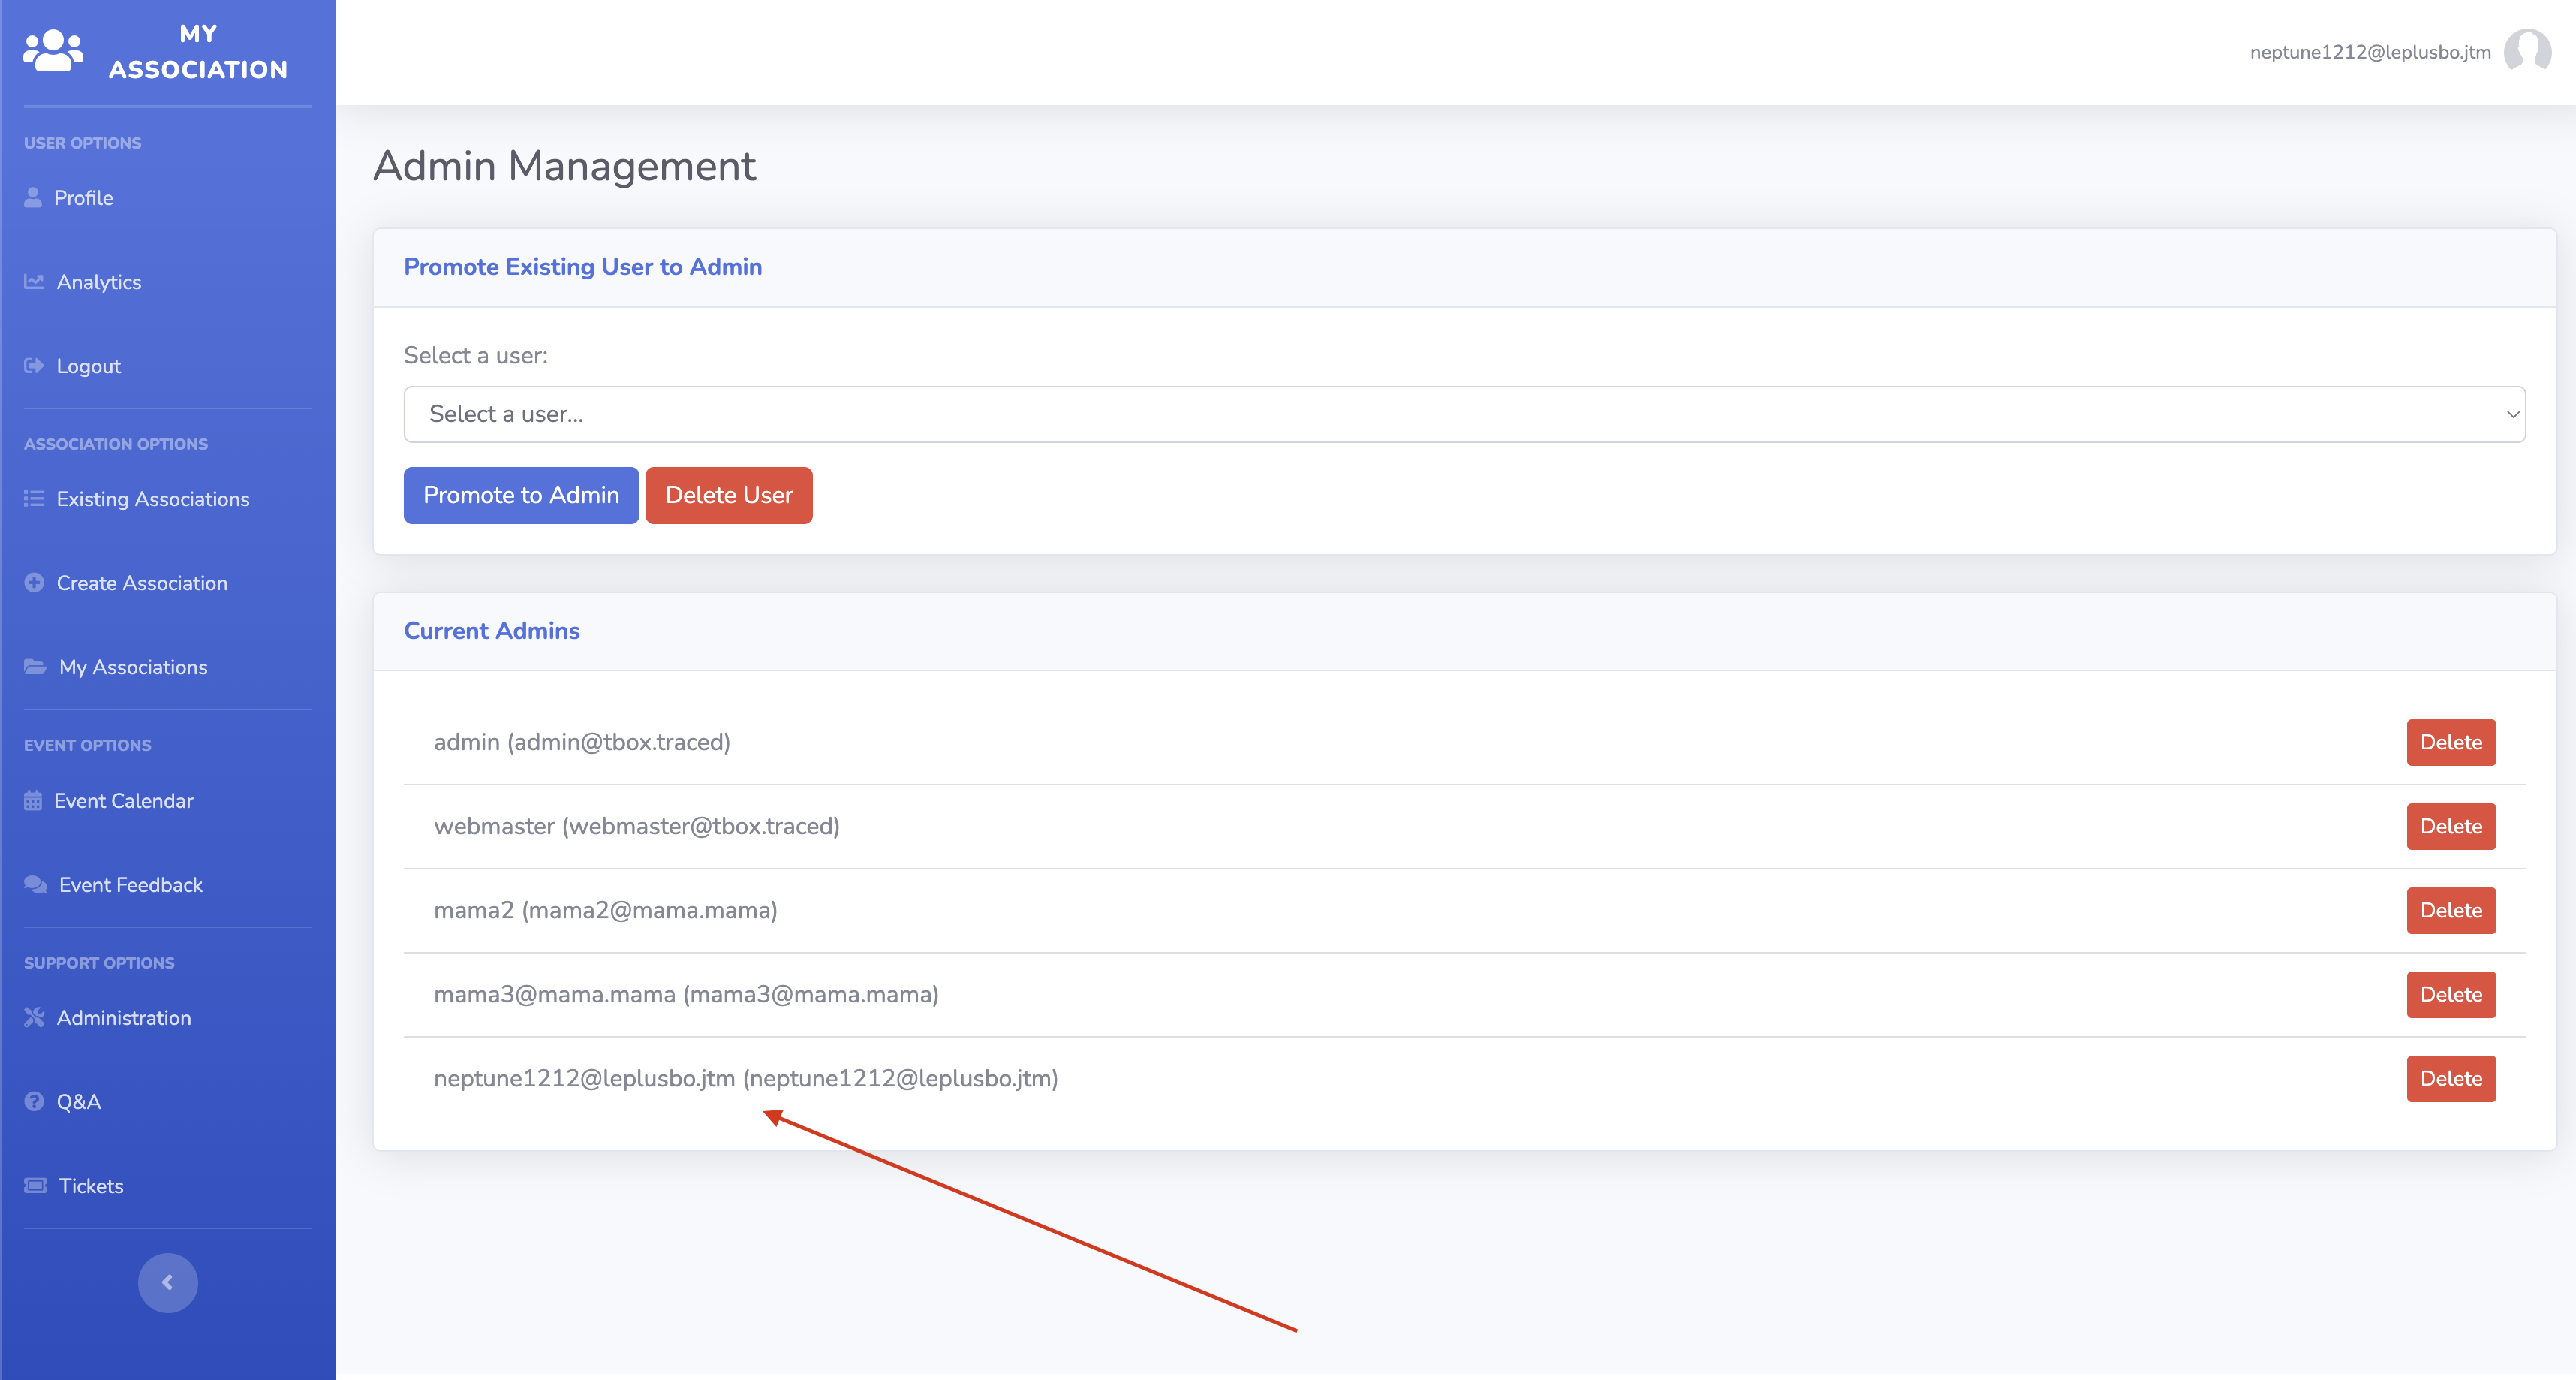Click the Q&A question mark icon
Viewport: 2576px width, 1380px height.
tap(34, 1101)
